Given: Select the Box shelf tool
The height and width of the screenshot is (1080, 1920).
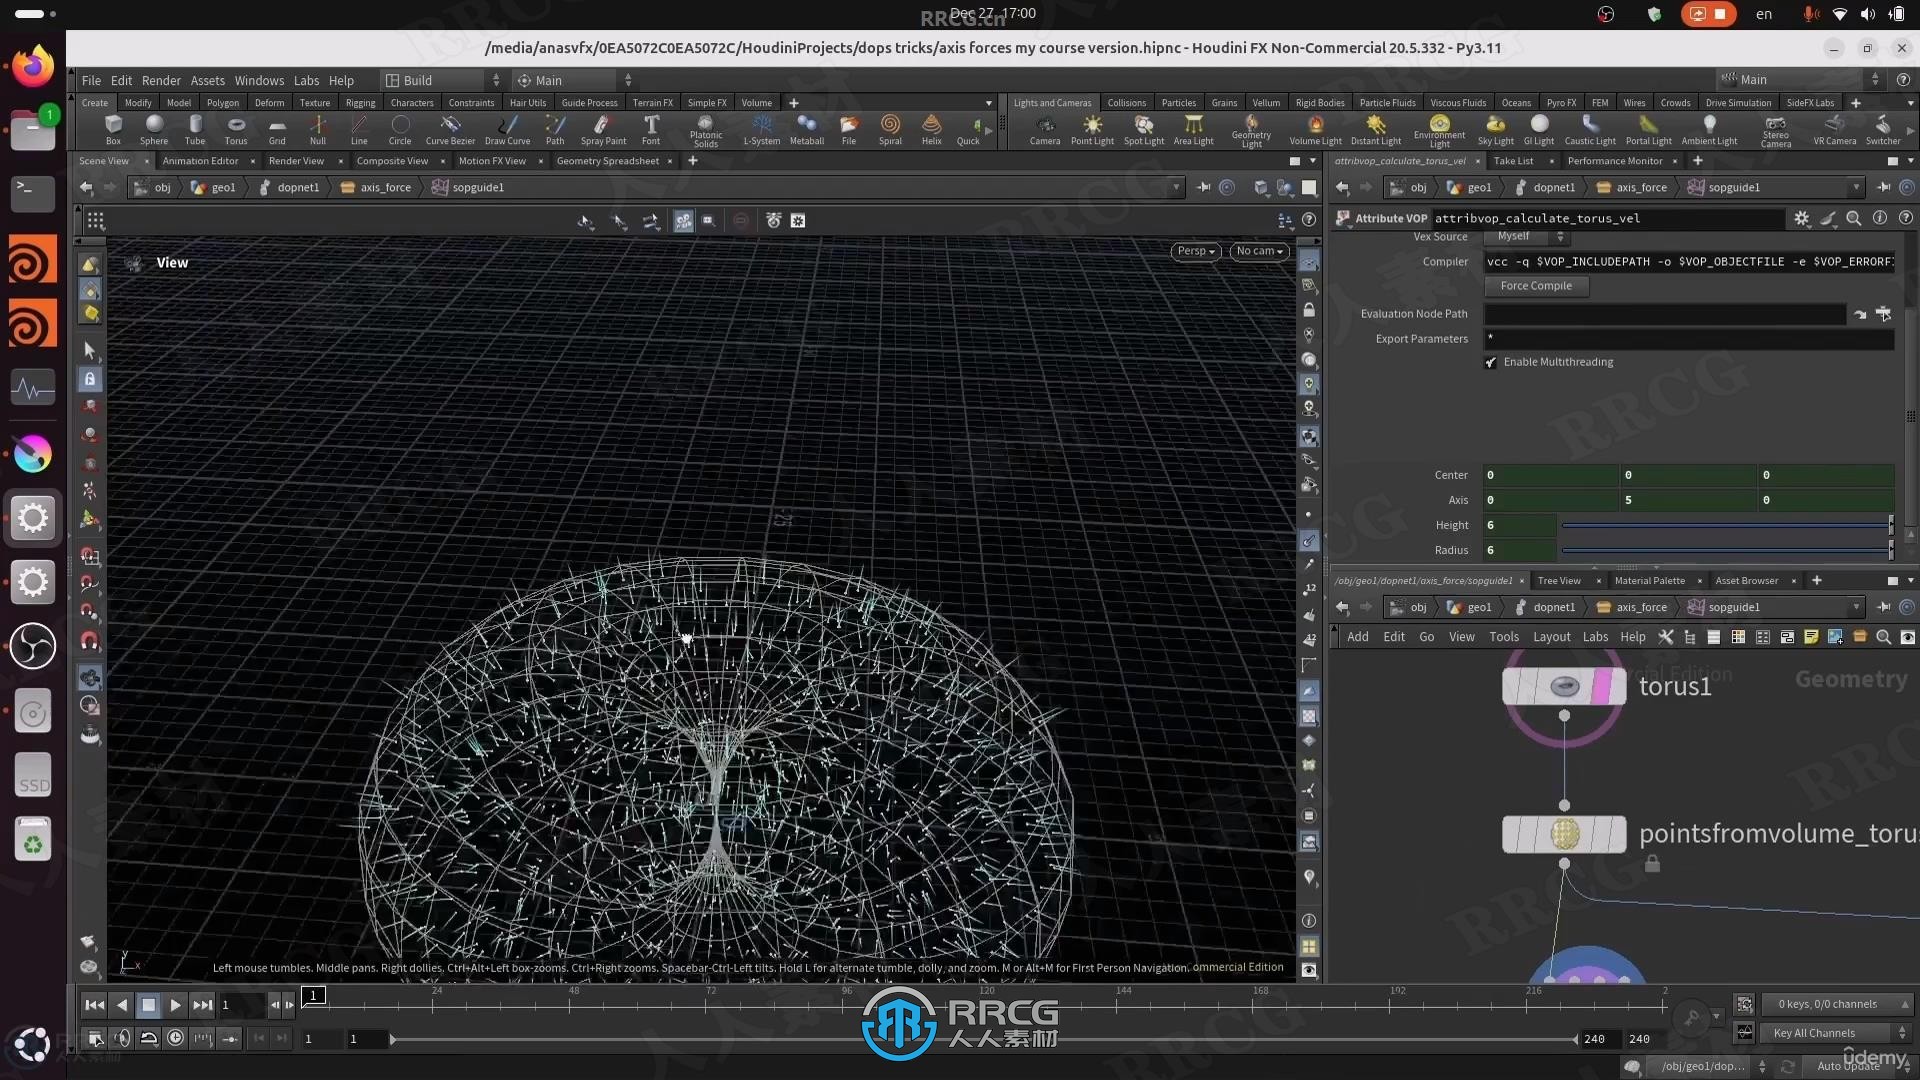Looking at the screenshot, I should click(113, 128).
